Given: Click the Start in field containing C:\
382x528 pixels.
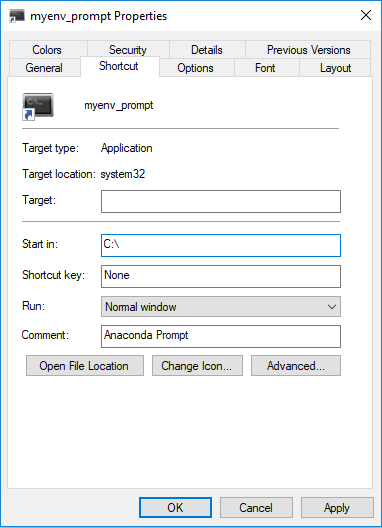Looking at the screenshot, I should [221, 245].
